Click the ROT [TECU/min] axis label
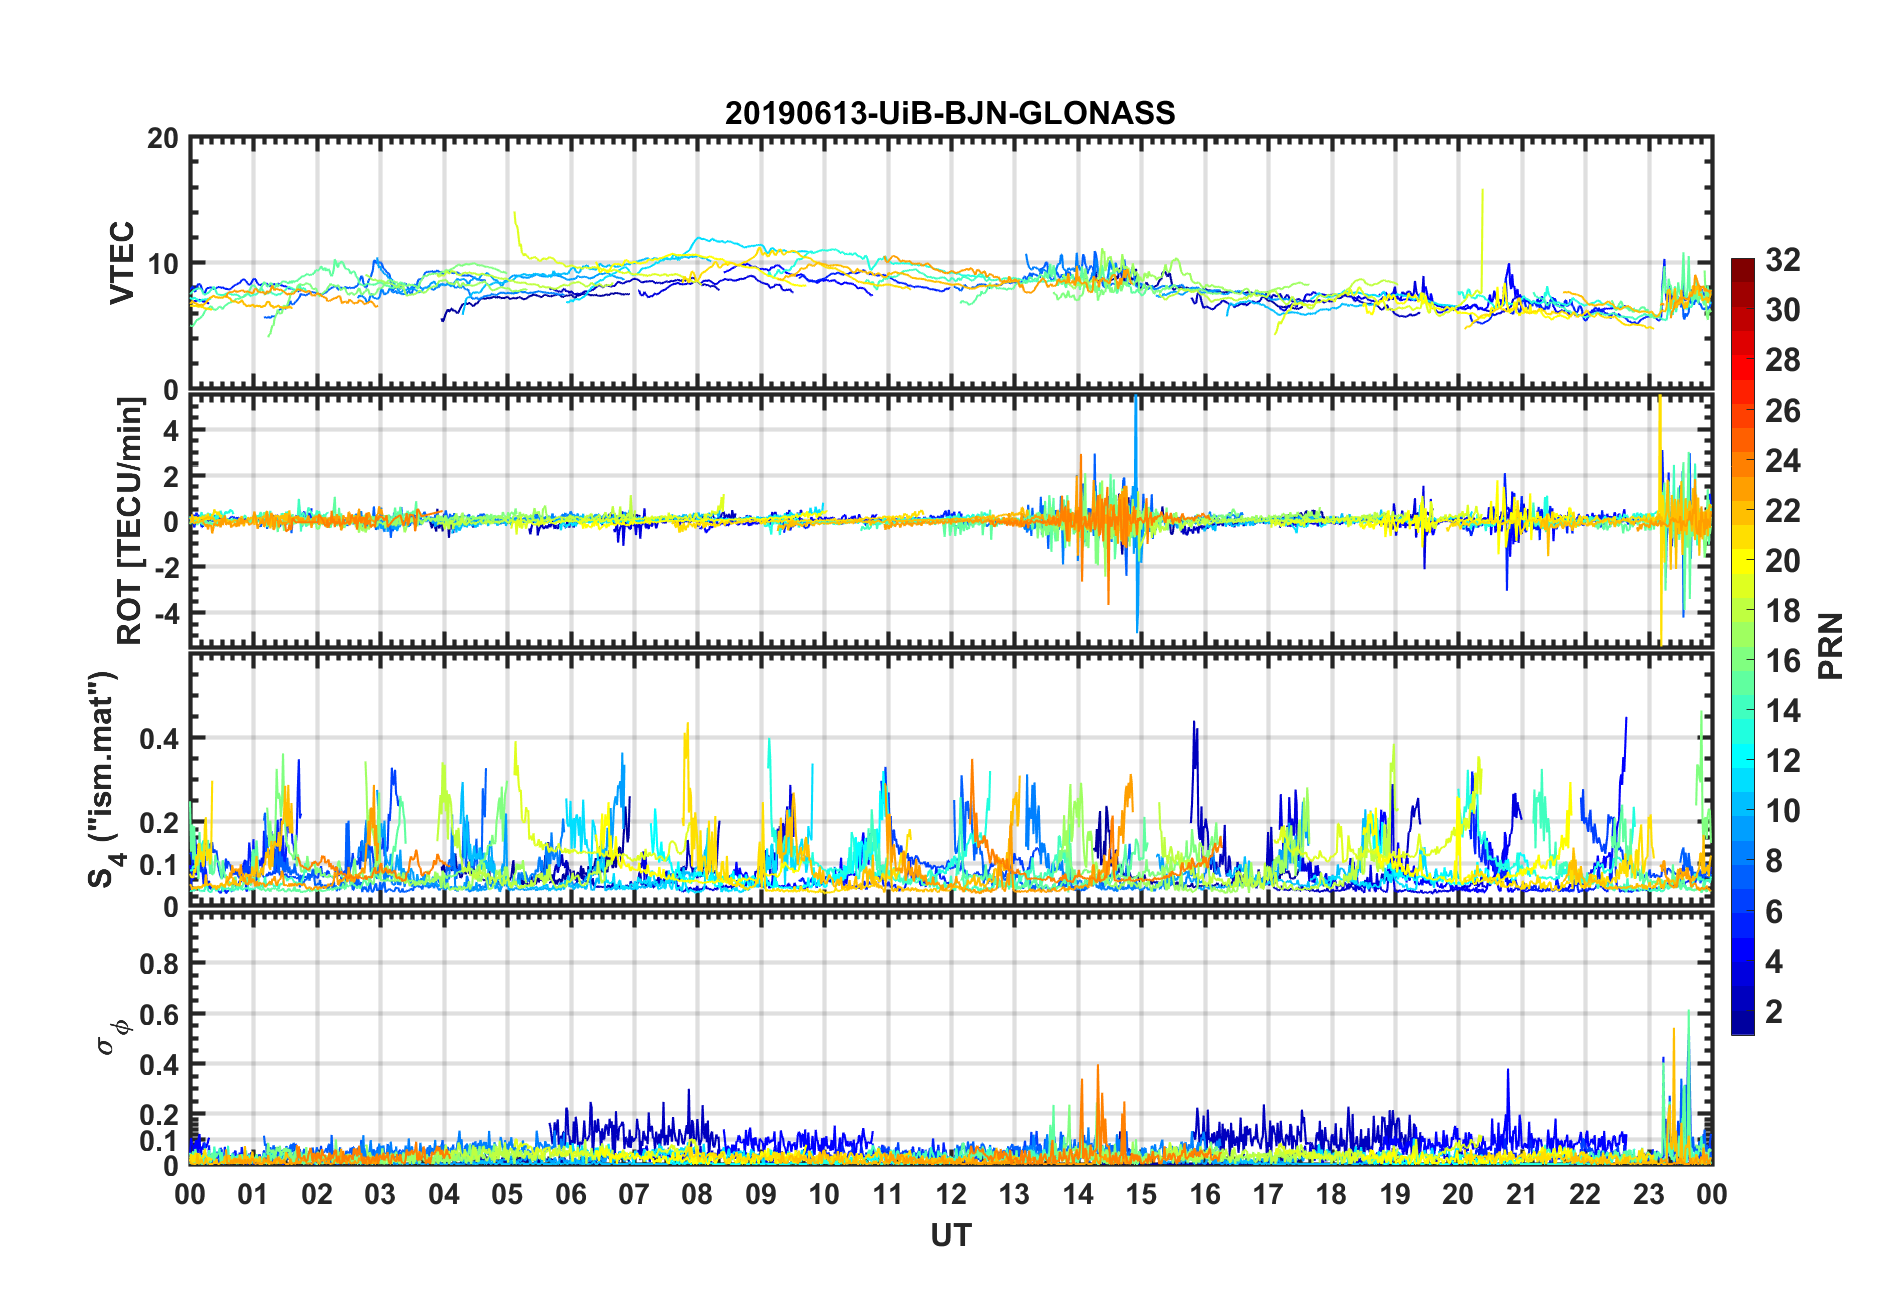 131,520
